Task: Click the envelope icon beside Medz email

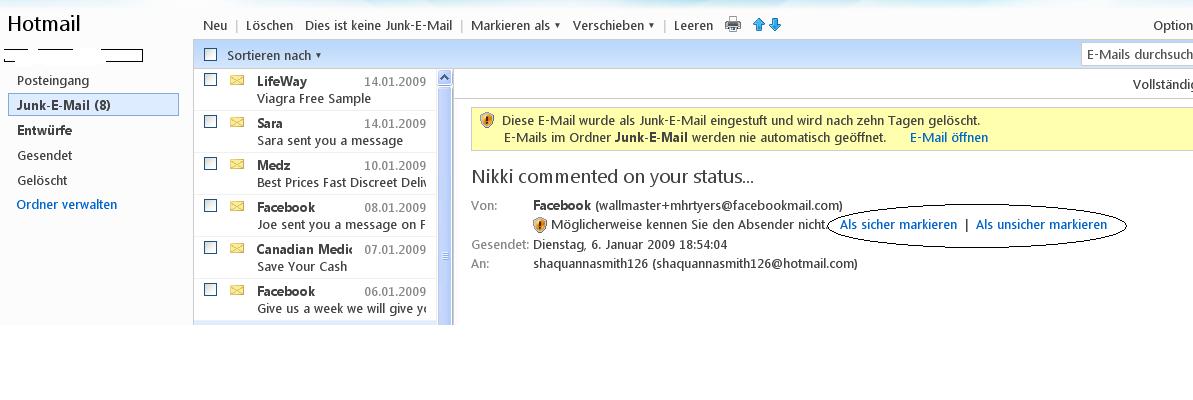Action: tap(237, 164)
